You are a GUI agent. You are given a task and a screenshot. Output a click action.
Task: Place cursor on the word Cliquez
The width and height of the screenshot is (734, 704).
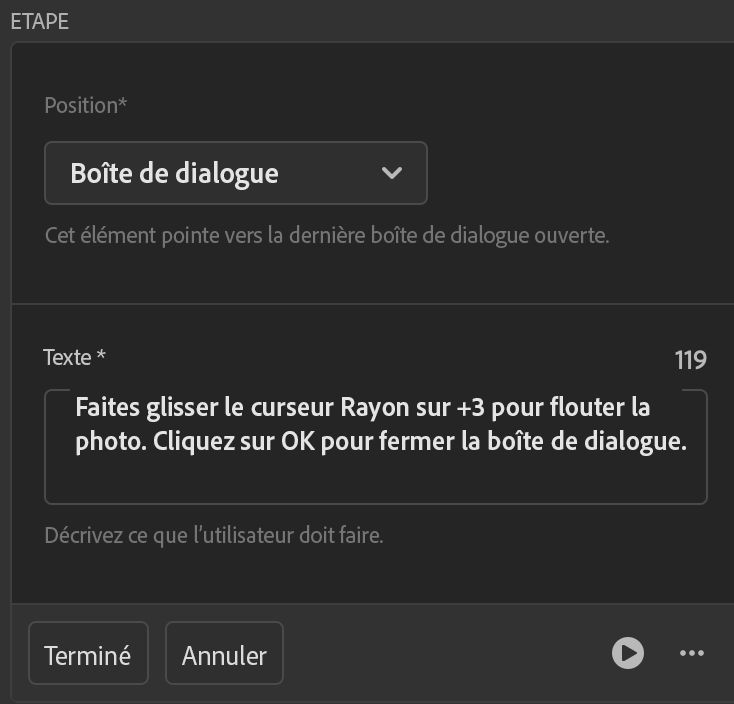pos(190,443)
